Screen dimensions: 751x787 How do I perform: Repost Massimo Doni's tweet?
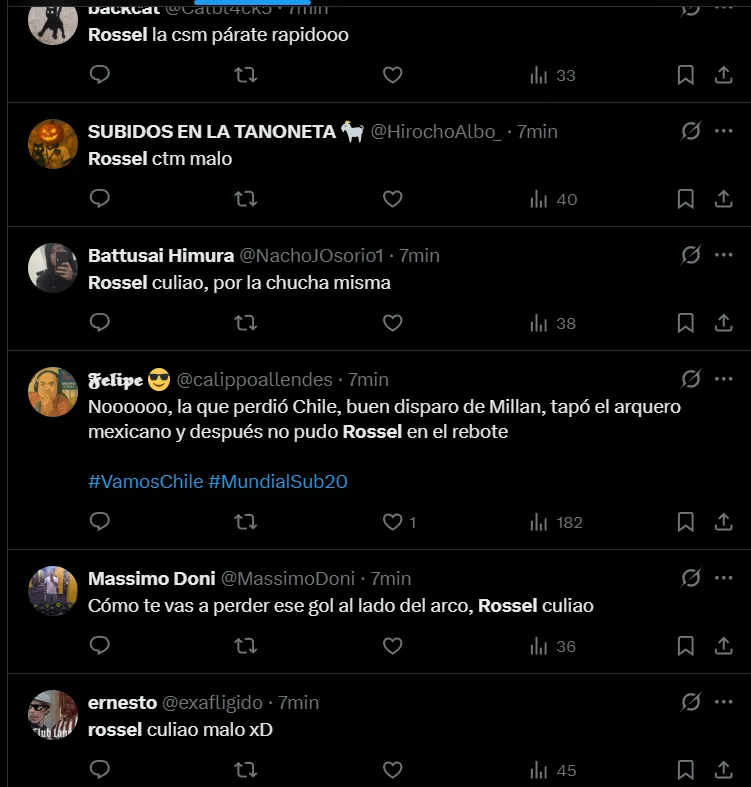click(x=245, y=645)
